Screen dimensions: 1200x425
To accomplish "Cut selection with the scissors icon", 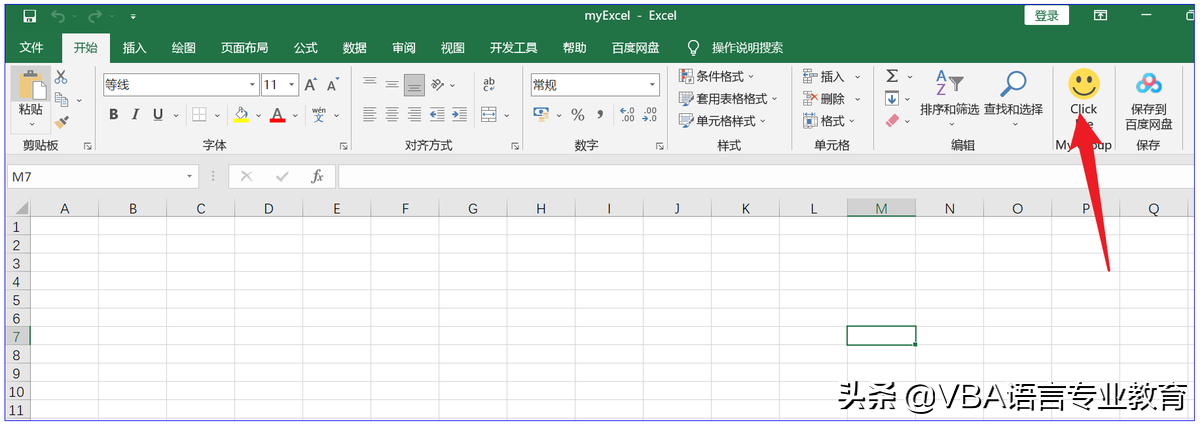I will pos(61,76).
